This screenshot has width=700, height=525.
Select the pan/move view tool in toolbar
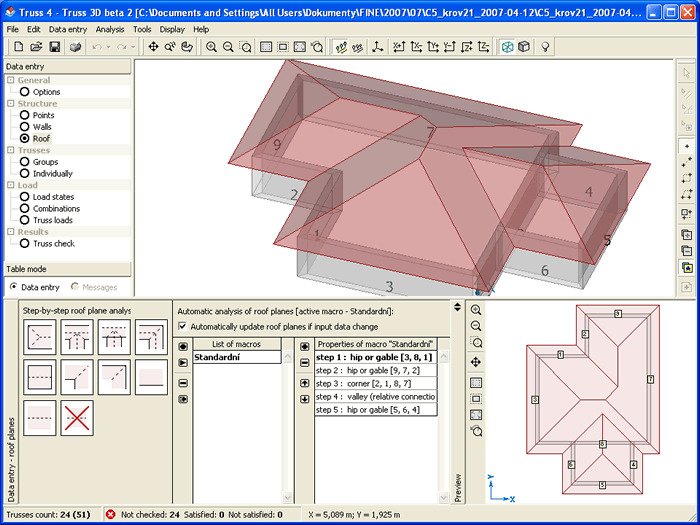(153, 47)
